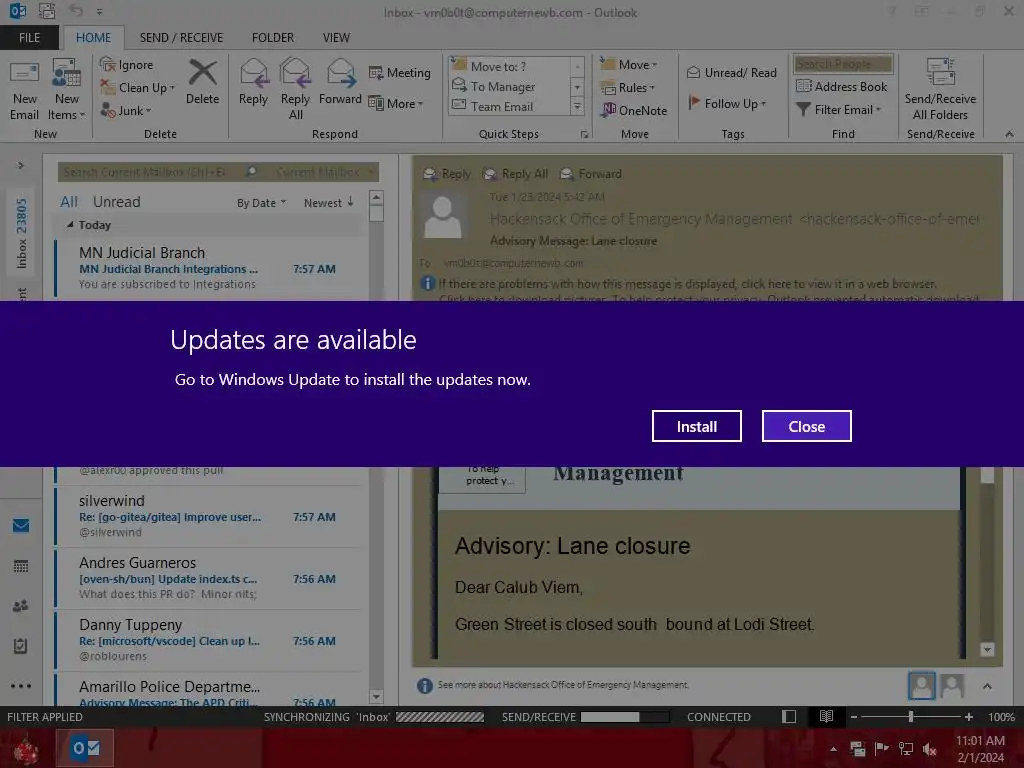Screen dimensions: 1024x768
Task: Open more navigation options ellipsis
Action: tap(21, 686)
